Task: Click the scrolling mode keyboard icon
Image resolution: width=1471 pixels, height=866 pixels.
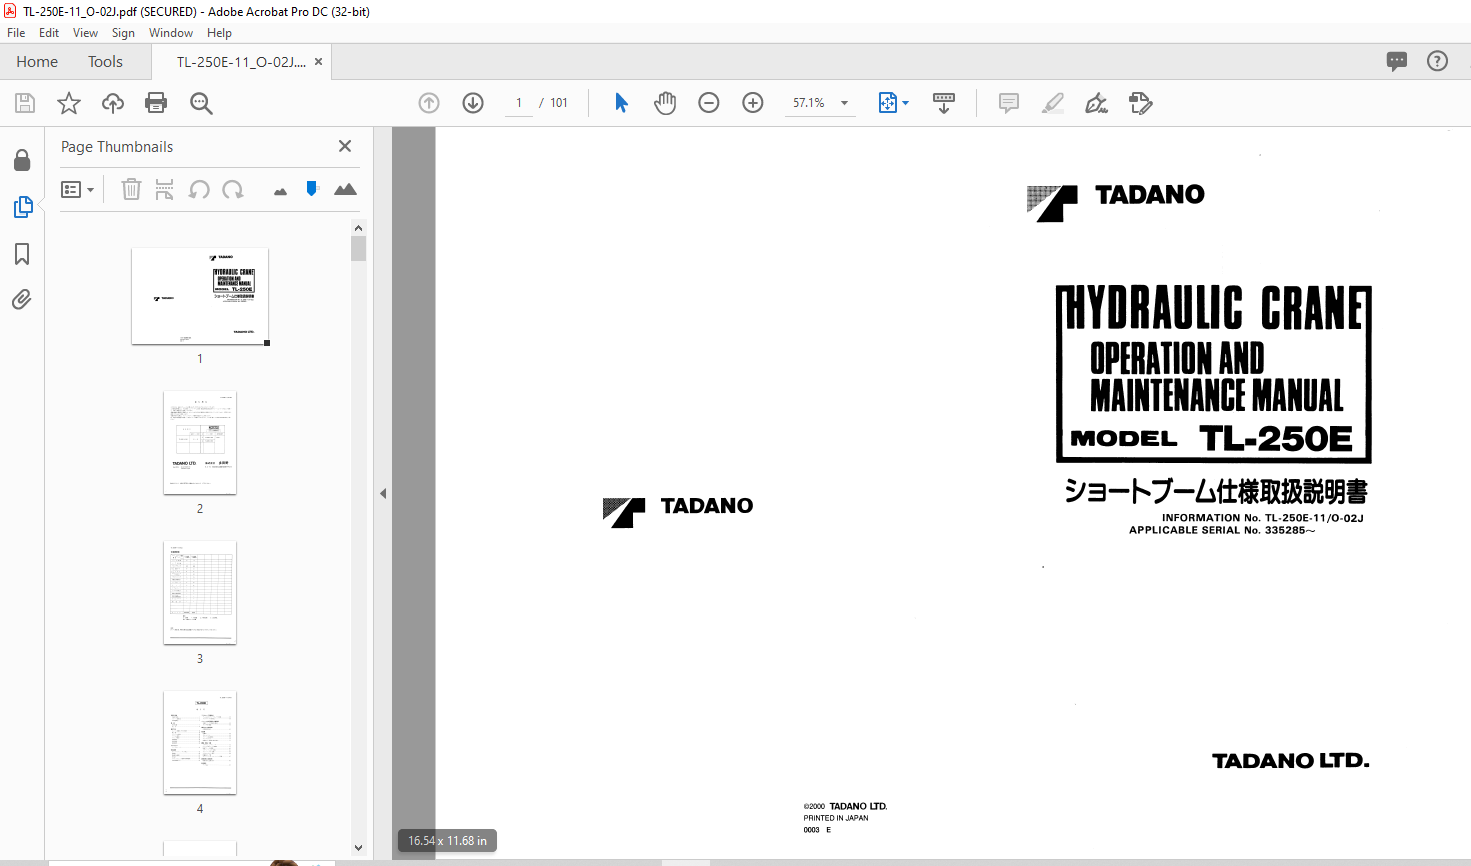Action: 944,103
